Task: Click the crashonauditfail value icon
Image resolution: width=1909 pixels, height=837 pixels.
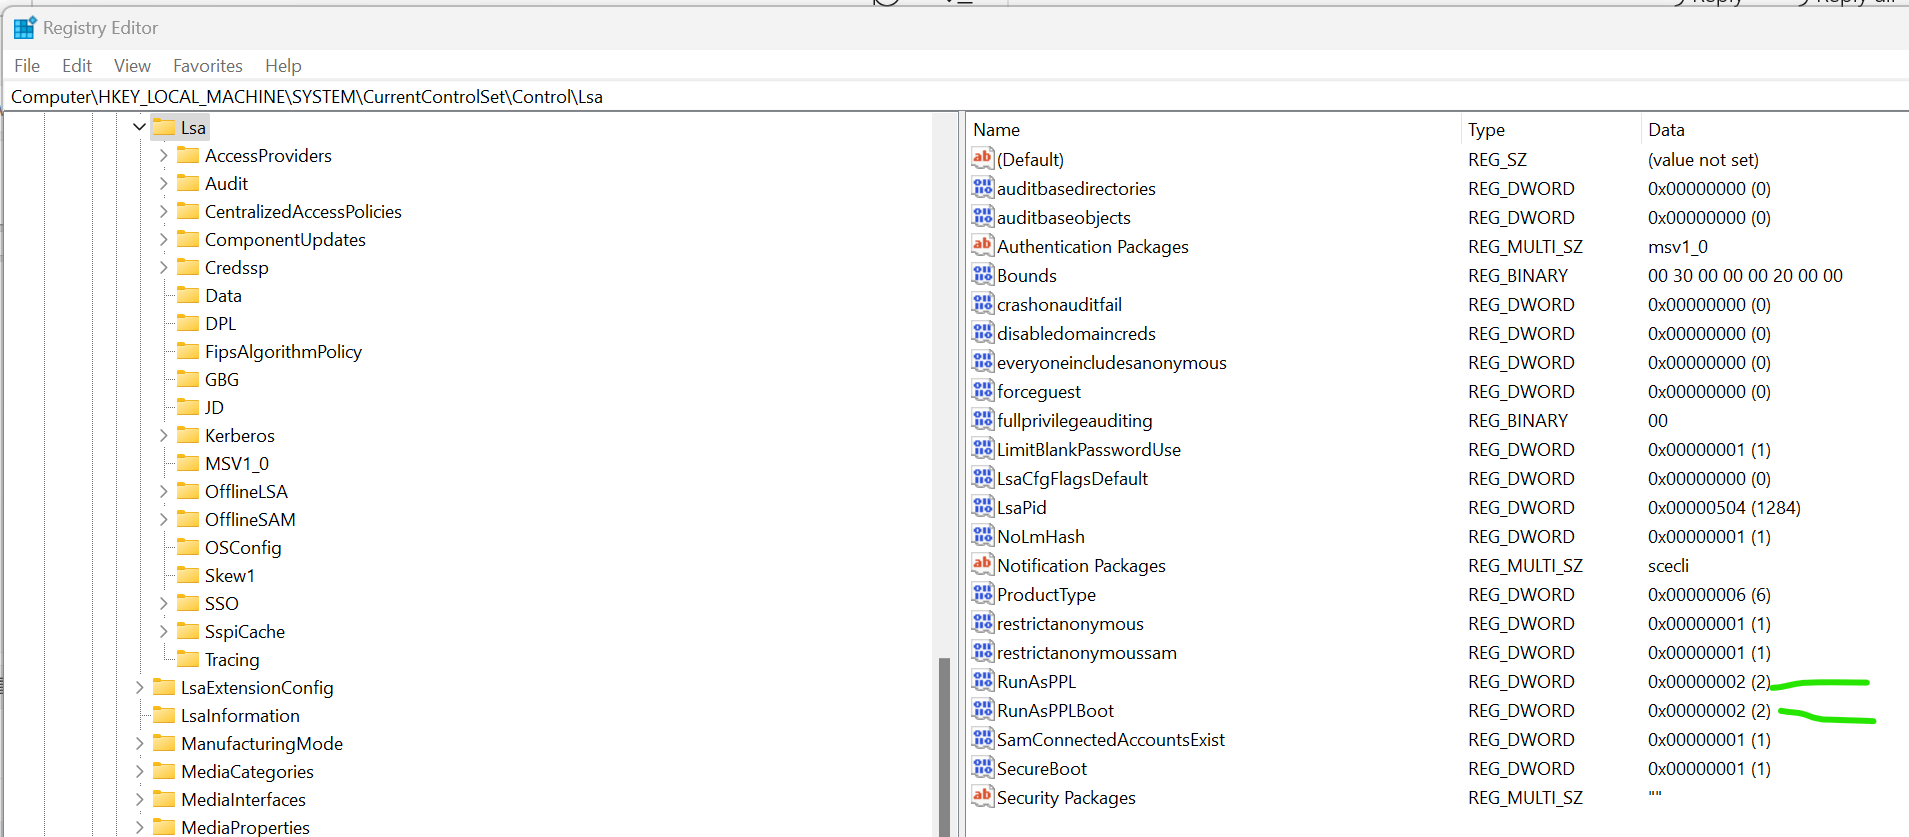Action: 983,303
